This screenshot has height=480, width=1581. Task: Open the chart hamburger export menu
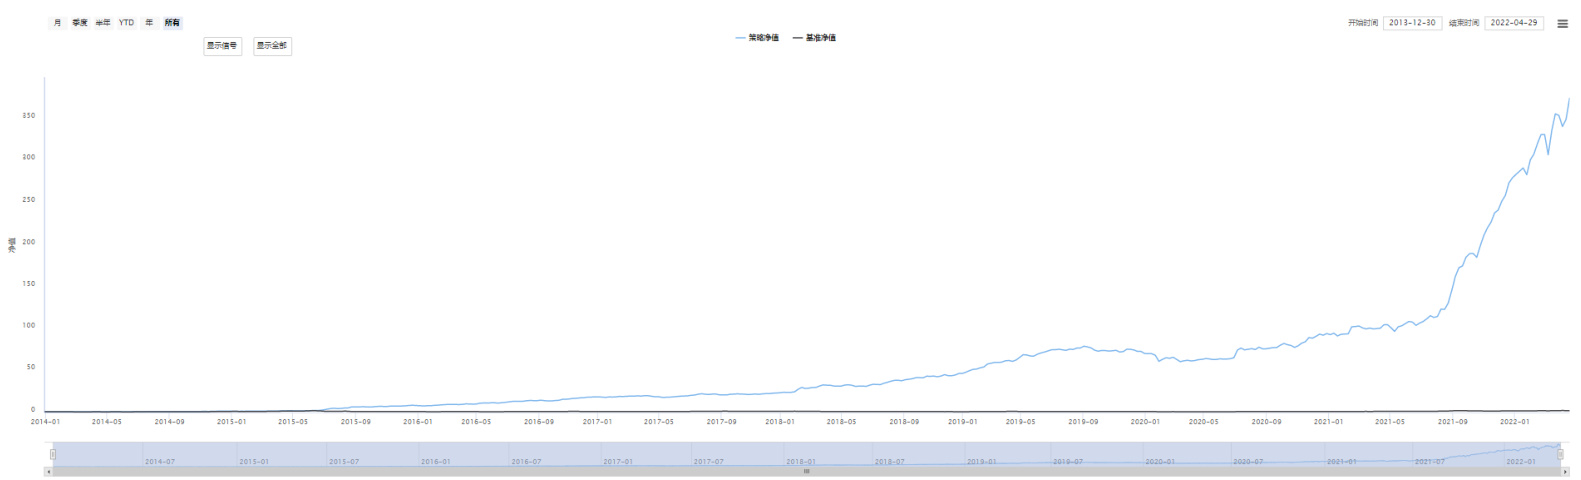pos(1562,23)
